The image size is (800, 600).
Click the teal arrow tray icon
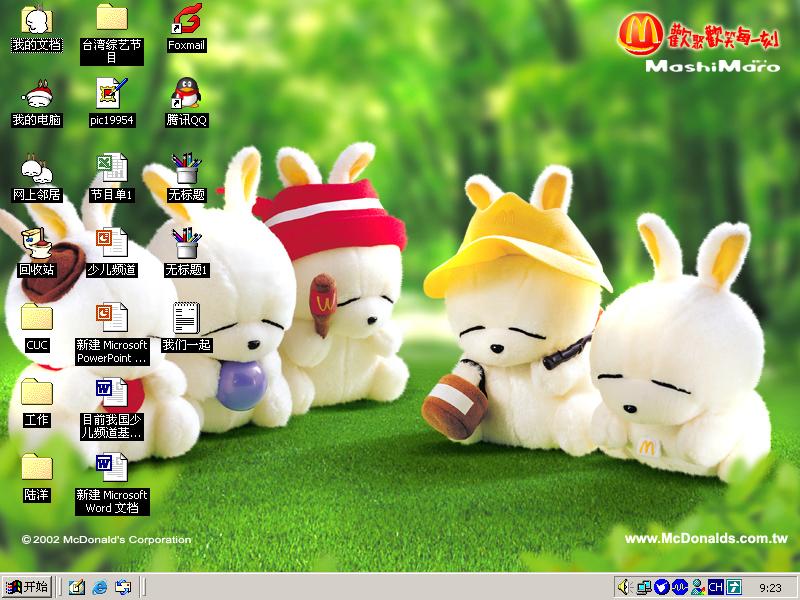(734, 588)
